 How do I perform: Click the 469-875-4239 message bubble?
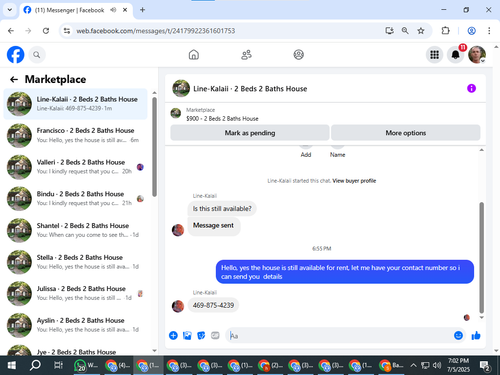coord(213,305)
